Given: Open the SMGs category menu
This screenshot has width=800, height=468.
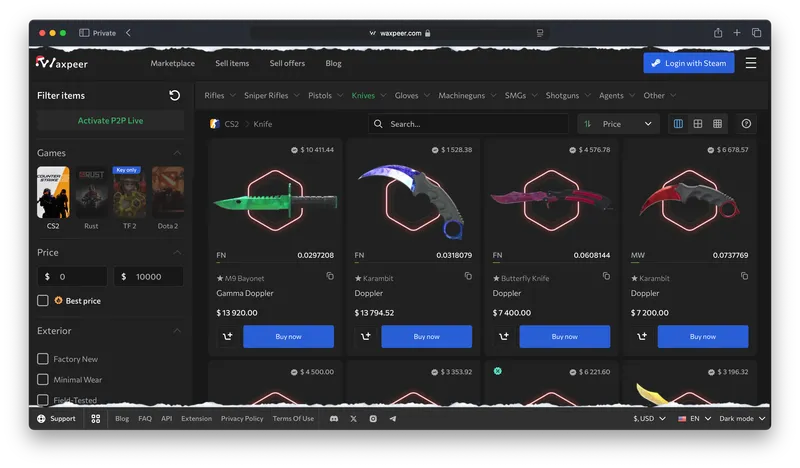Looking at the screenshot, I should [521, 95].
